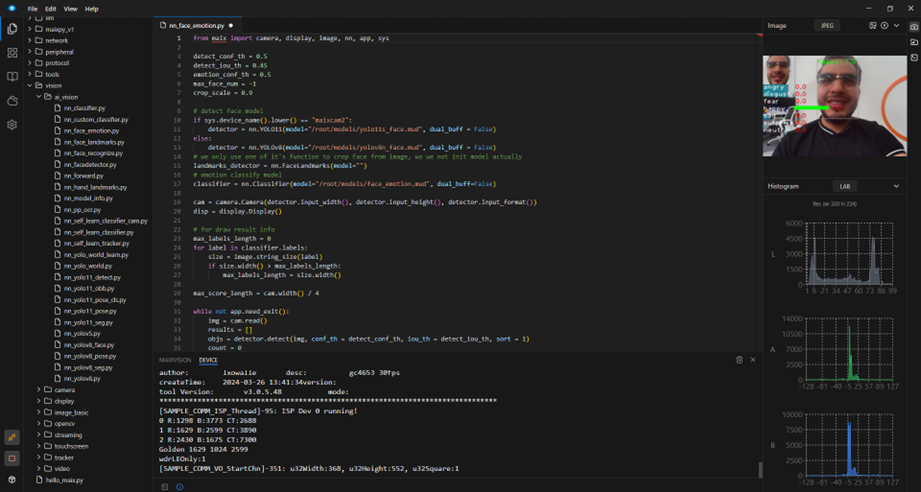Click the folder import icon at right edge
Viewport: 921px width, 492px height.
tap(914, 42)
